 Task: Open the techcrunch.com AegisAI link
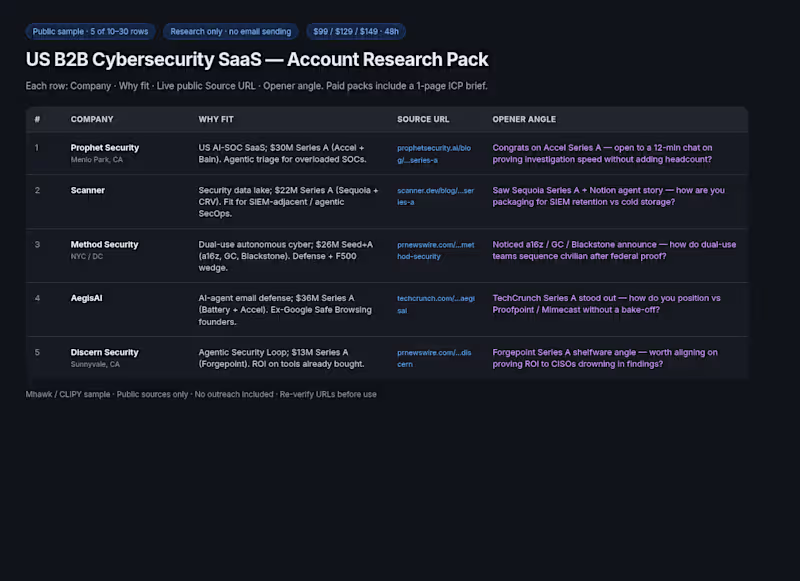(436, 304)
